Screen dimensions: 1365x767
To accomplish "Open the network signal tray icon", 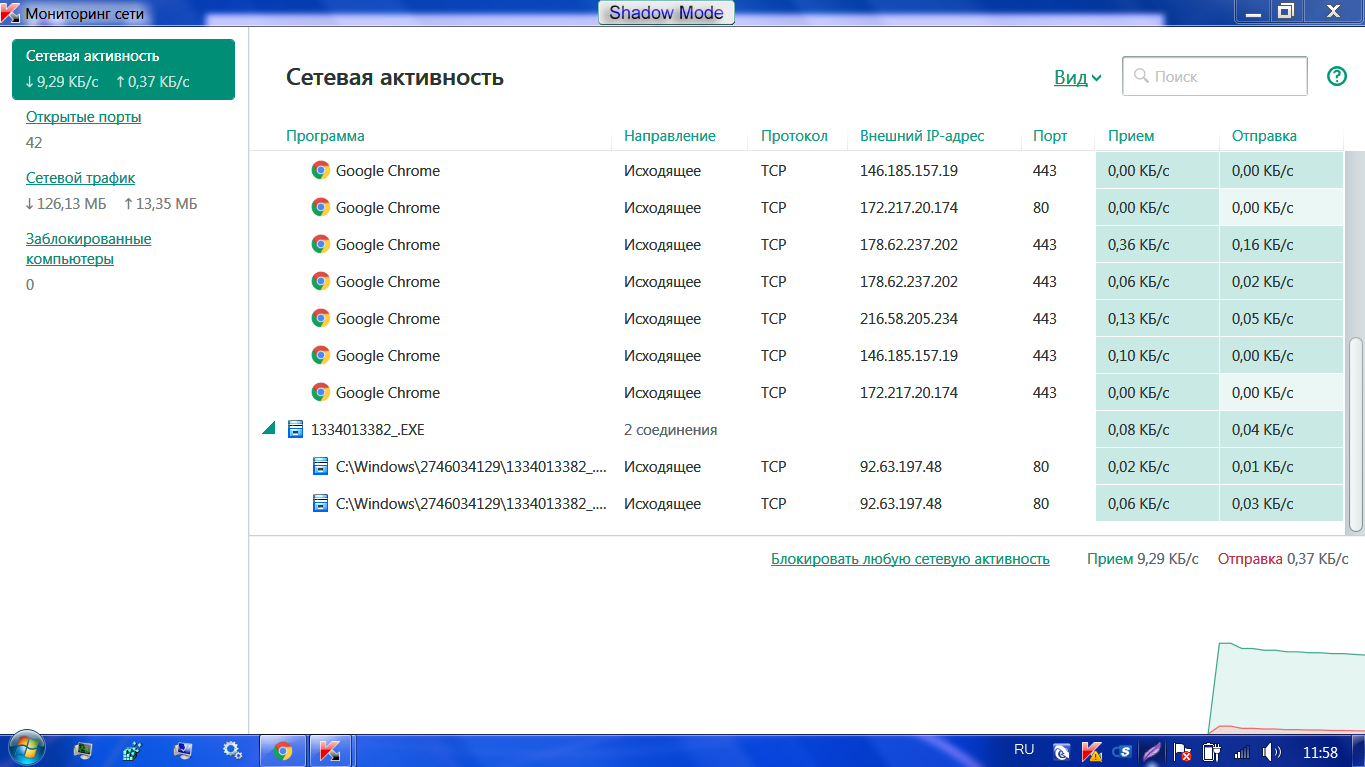I will click(1242, 751).
